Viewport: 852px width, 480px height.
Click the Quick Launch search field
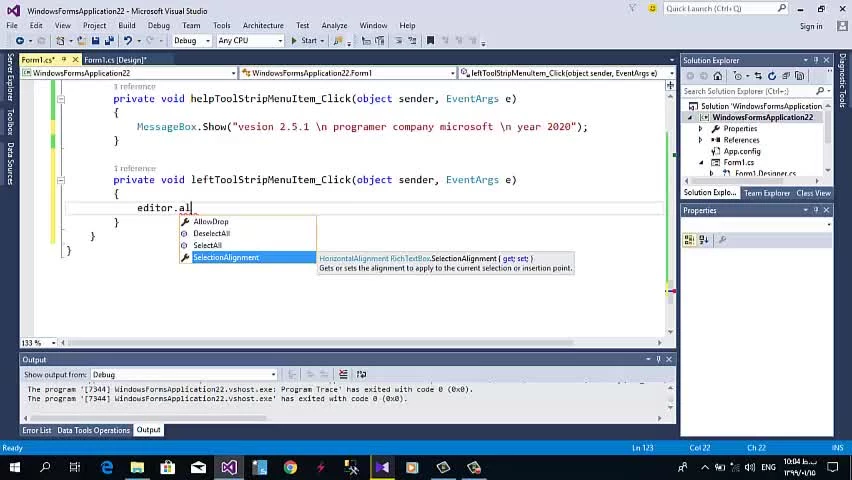click(725, 9)
